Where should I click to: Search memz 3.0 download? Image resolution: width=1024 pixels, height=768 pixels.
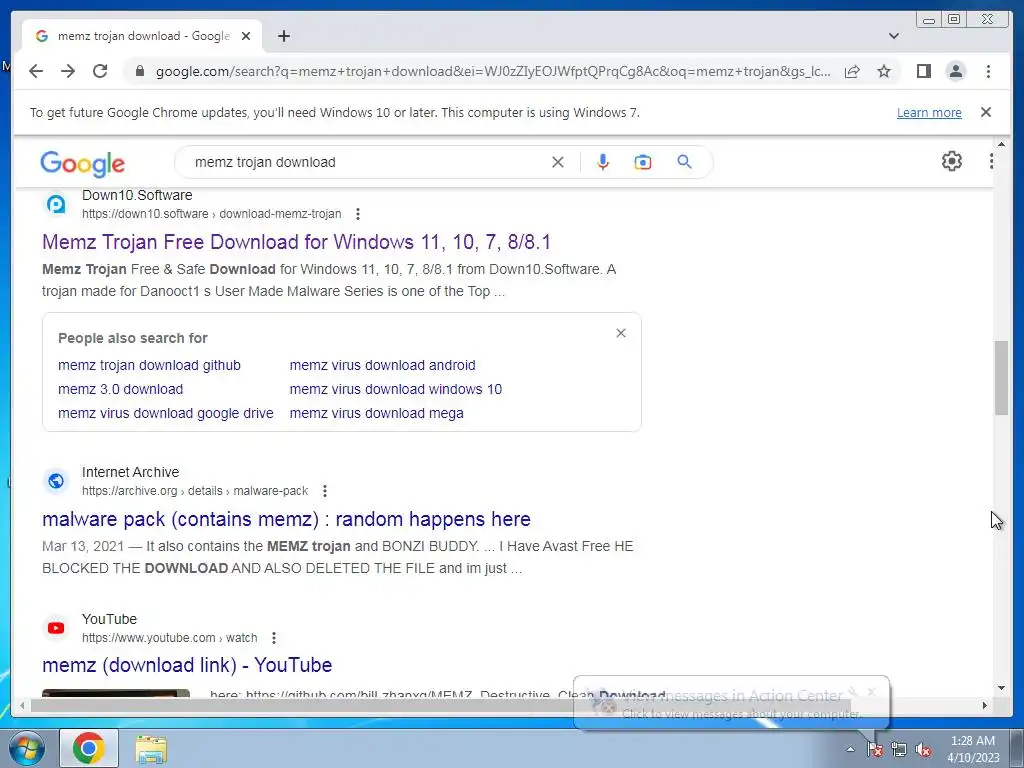pyautogui.click(x=121, y=389)
